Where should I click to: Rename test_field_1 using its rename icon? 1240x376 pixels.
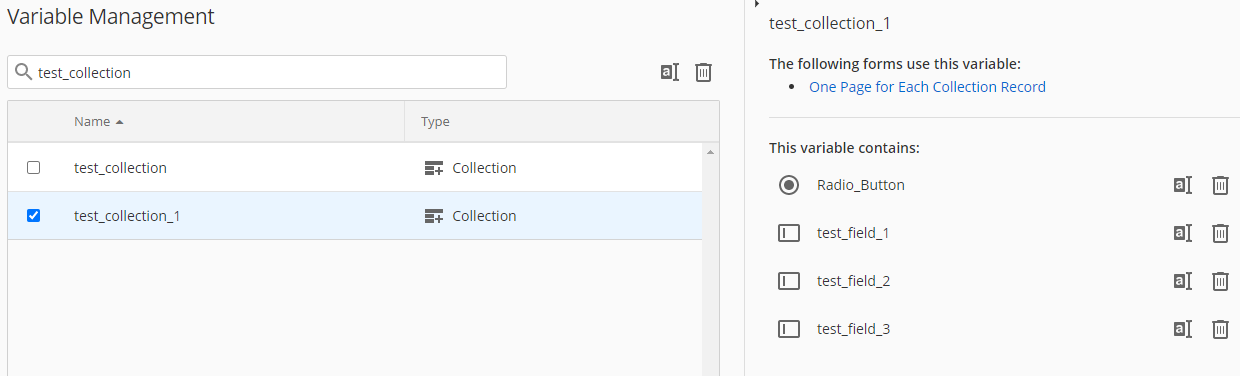point(1182,233)
